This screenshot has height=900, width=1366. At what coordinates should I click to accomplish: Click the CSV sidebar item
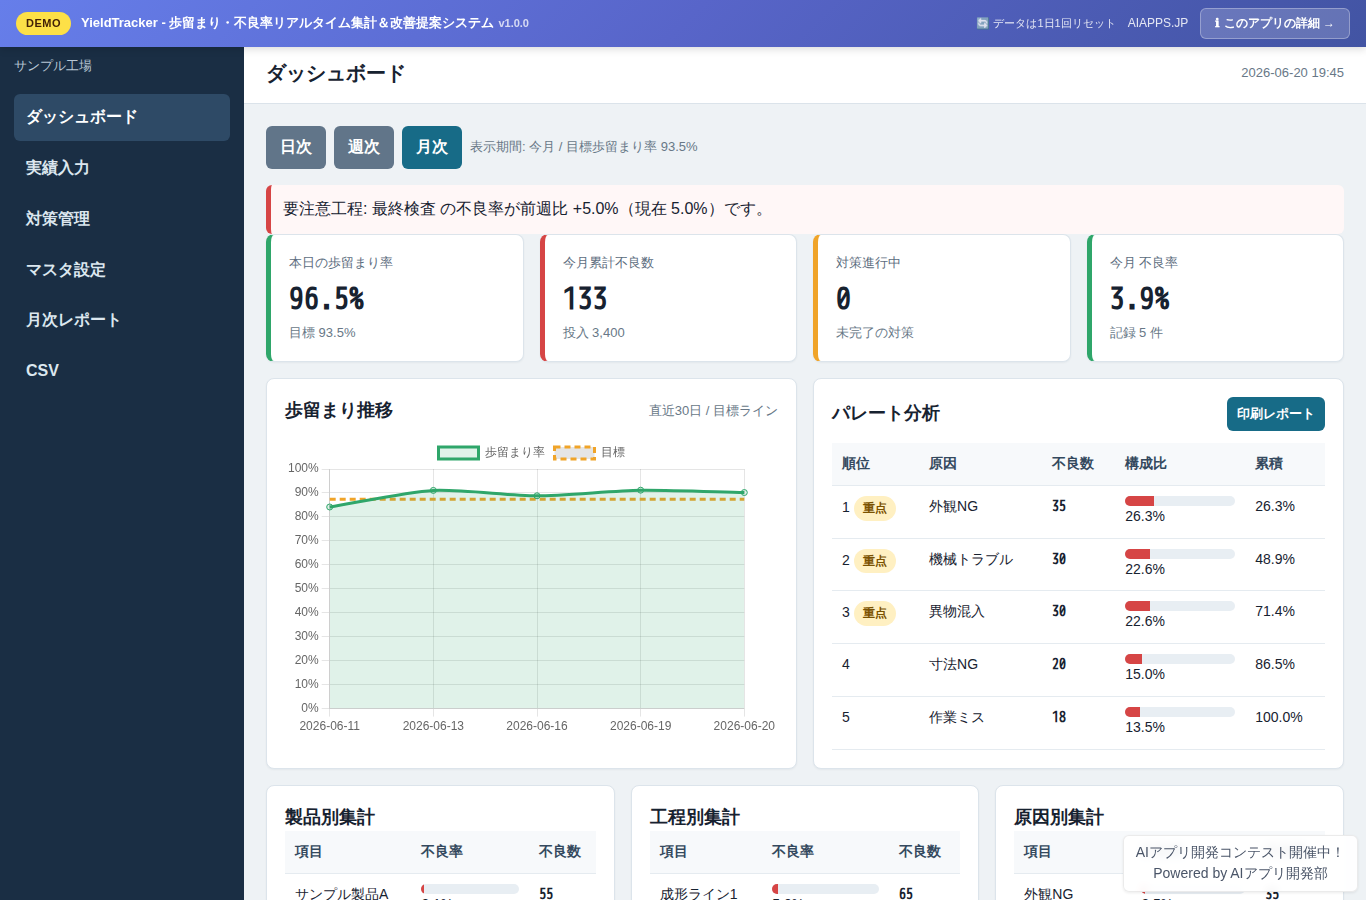pyautogui.click(x=122, y=370)
